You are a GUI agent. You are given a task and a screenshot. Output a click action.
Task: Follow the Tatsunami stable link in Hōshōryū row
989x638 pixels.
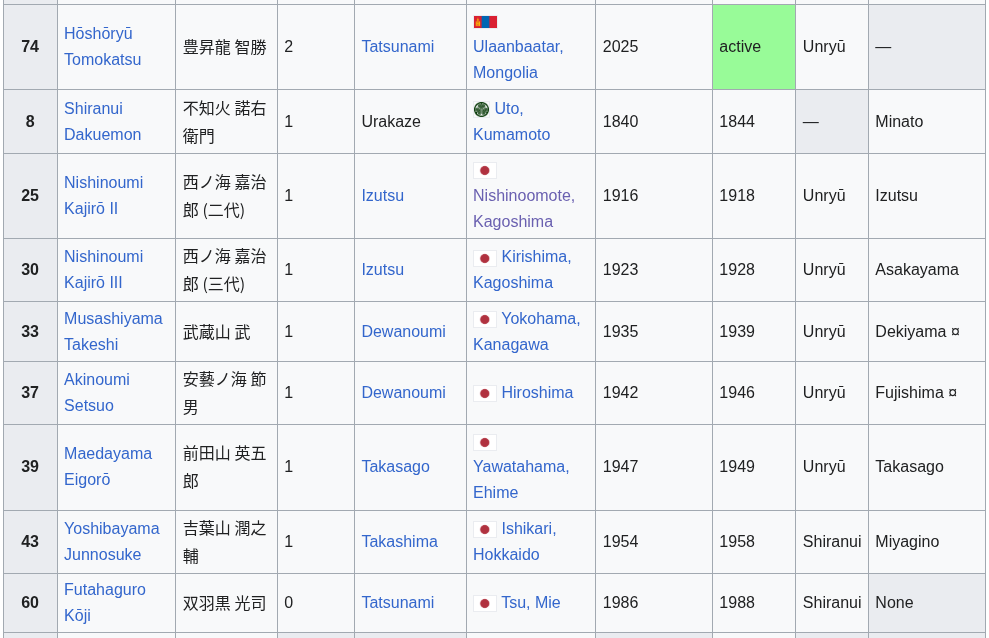pyautogui.click(x=397, y=46)
